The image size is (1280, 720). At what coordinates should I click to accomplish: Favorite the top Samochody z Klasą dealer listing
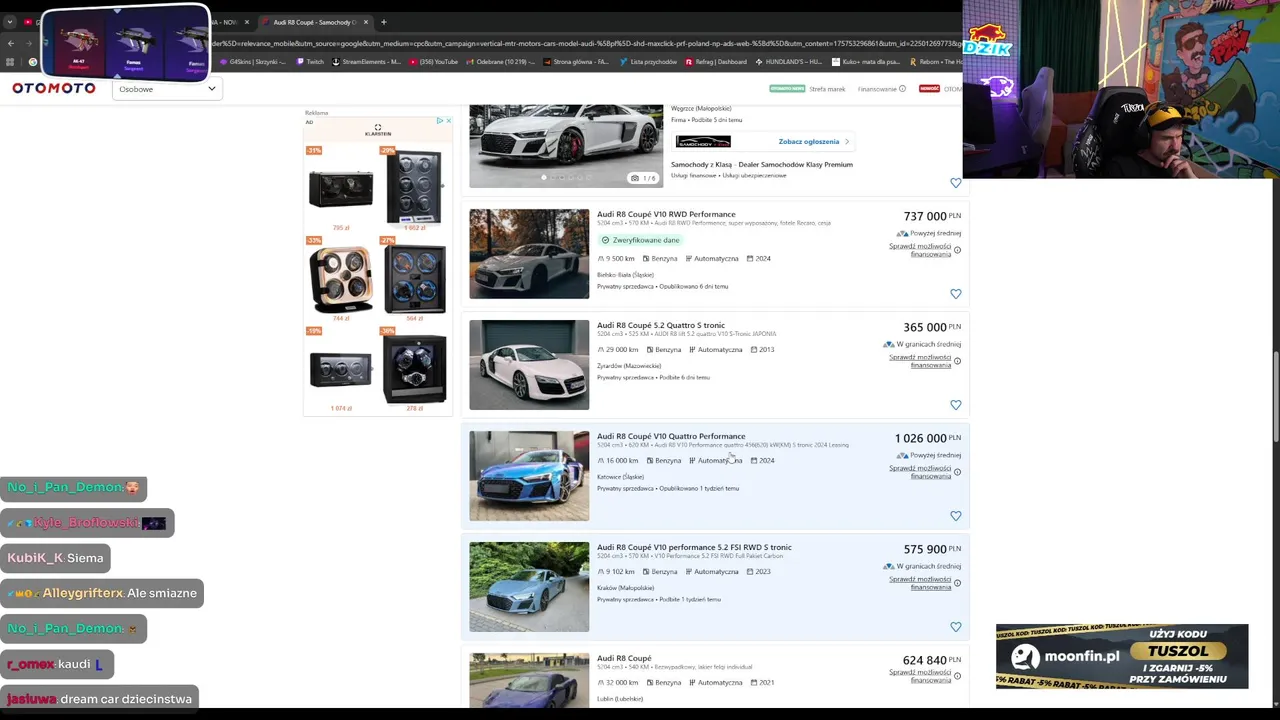pos(955,183)
